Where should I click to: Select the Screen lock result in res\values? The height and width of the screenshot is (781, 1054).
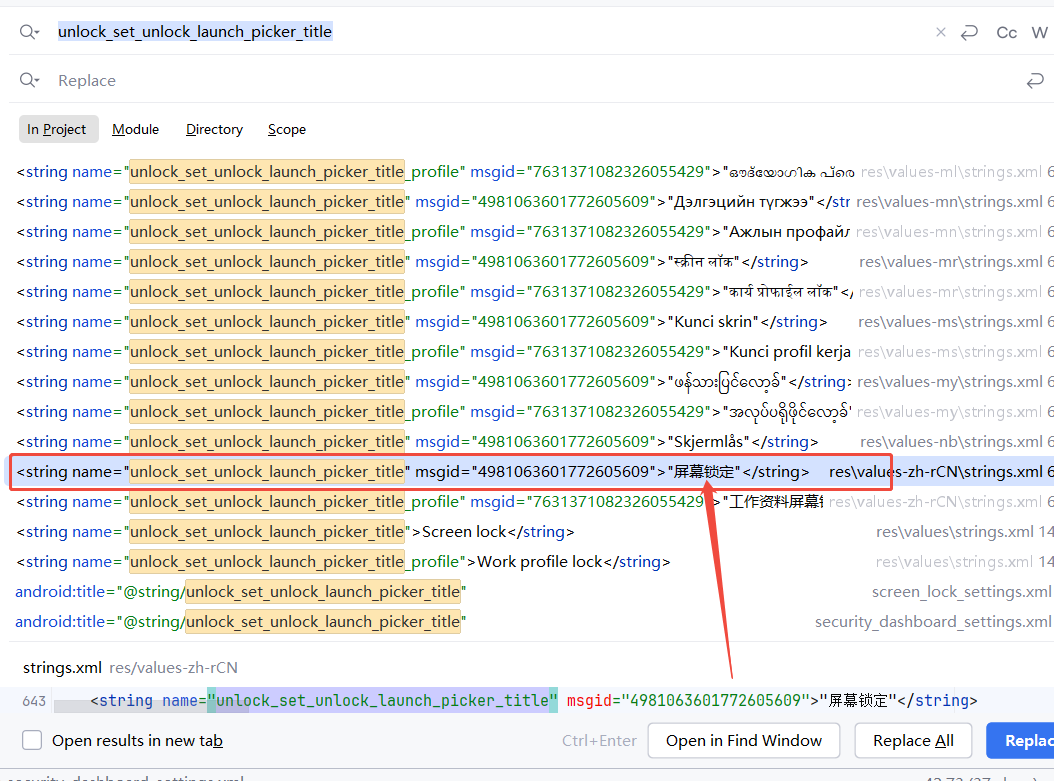(531, 532)
